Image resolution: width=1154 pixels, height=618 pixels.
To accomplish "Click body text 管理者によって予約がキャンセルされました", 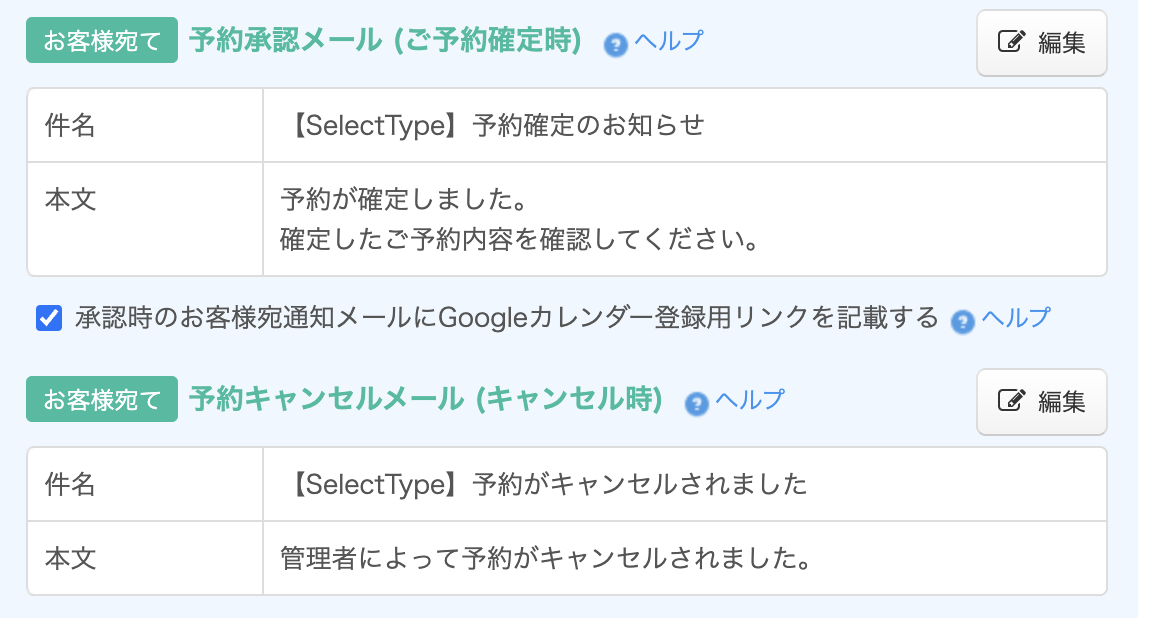I will (545, 558).
